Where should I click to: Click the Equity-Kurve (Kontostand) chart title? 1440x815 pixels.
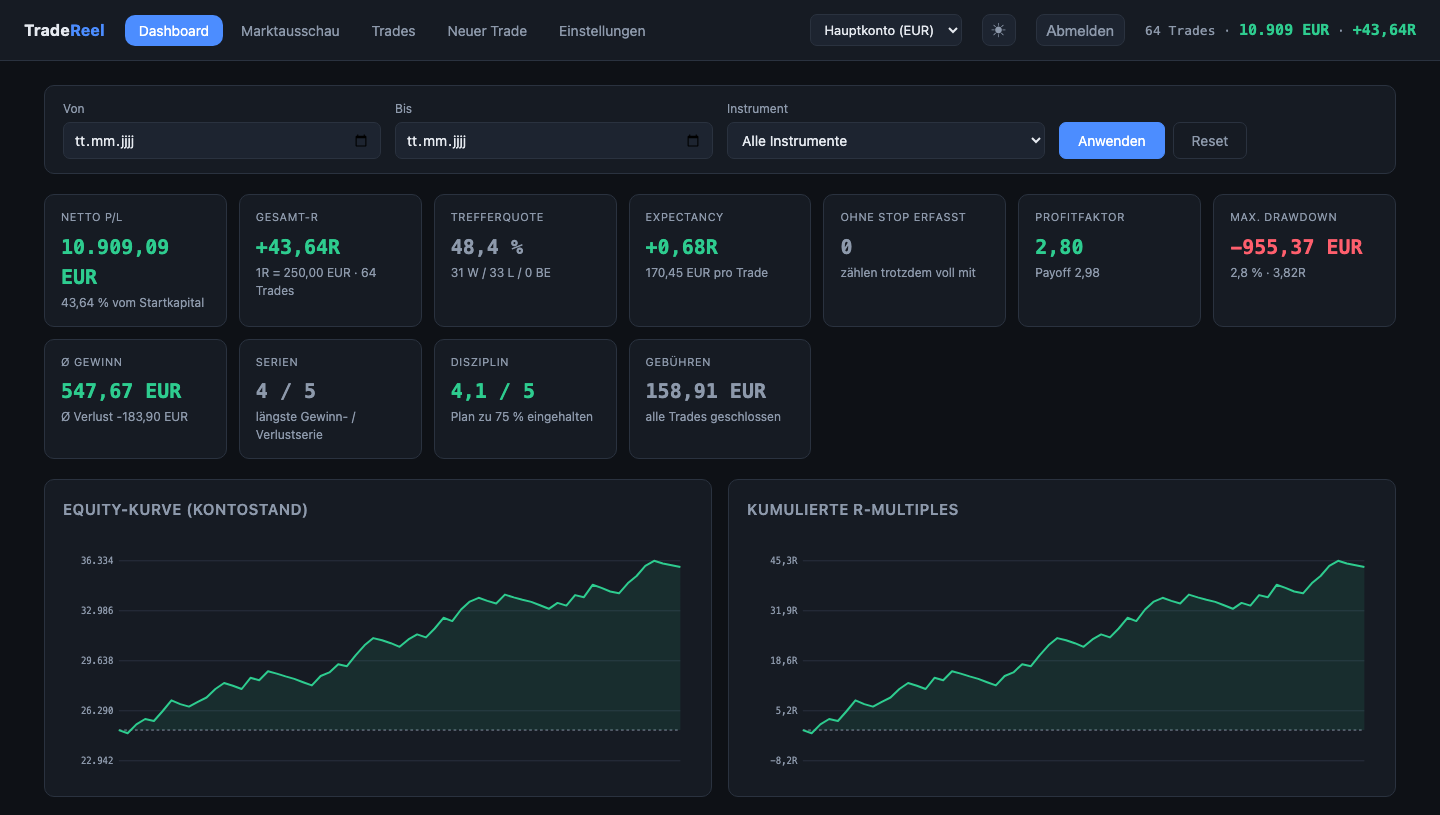point(185,510)
